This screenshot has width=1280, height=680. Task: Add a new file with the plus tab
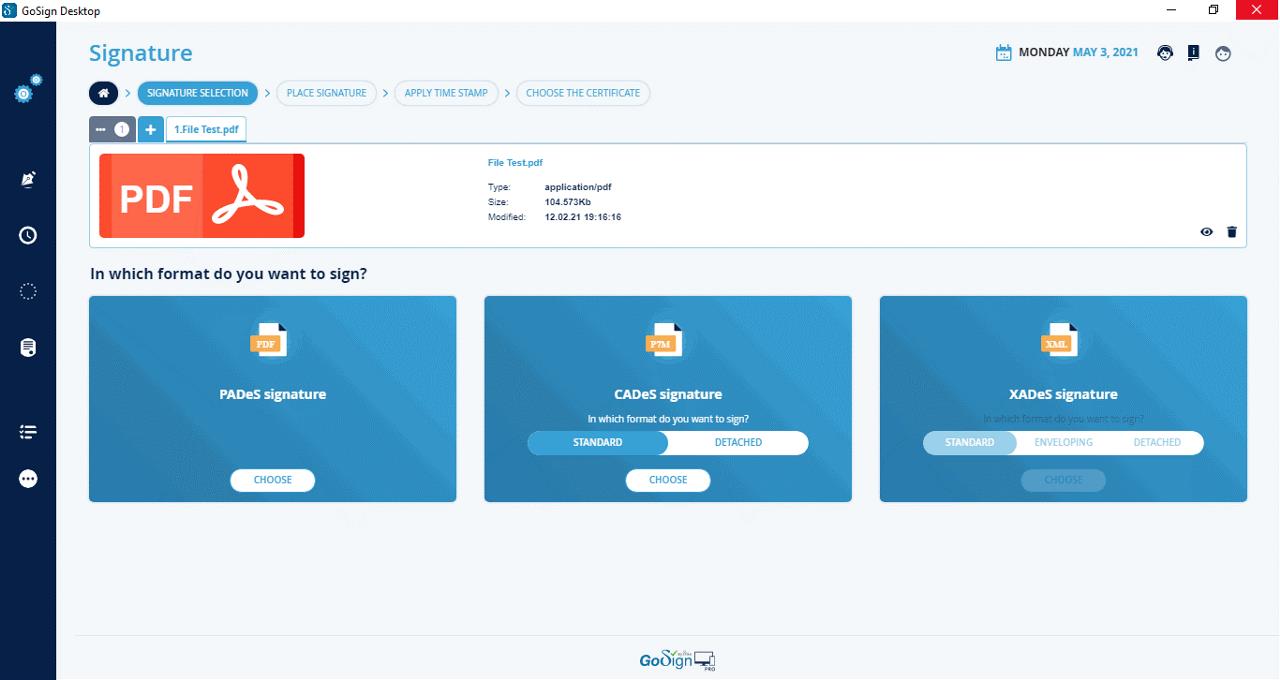point(150,128)
